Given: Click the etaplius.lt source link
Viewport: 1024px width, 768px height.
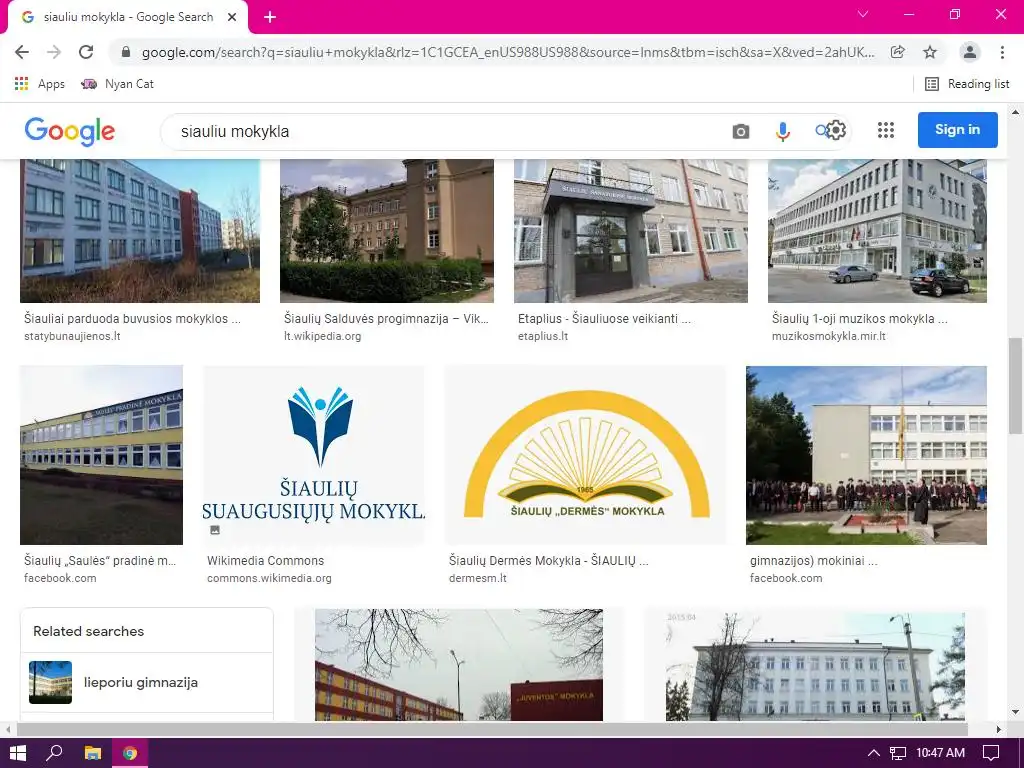Looking at the screenshot, I should click(x=543, y=336).
